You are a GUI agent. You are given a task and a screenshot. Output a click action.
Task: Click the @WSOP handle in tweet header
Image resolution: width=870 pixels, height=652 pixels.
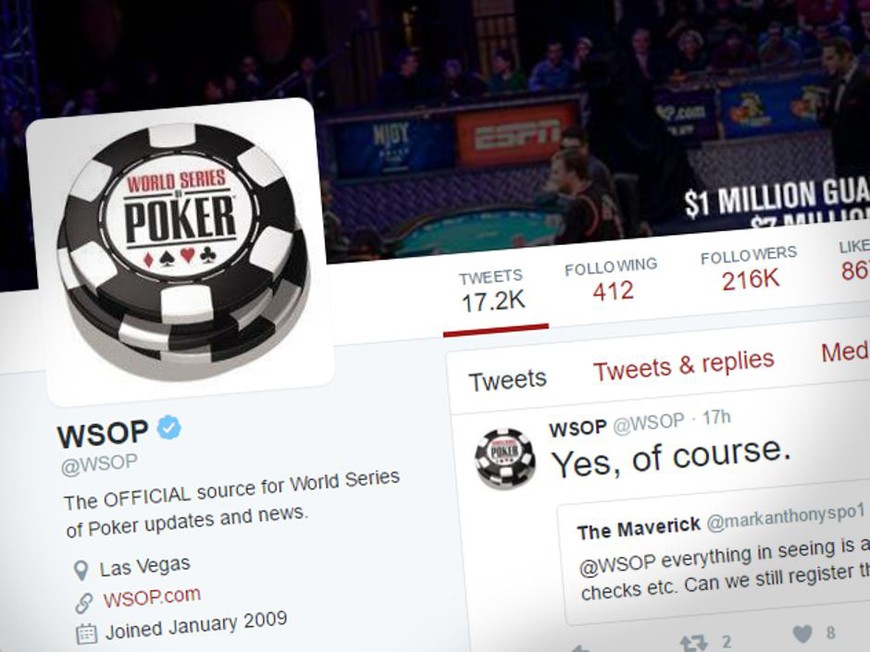coord(649,423)
